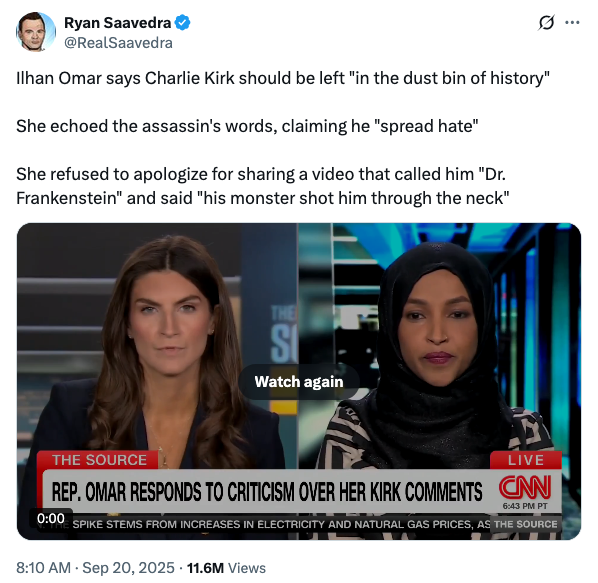This screenshot has width=598, height=583.
Task: Open the 8:10 AM Sep 20, 2025 timestamp
Action: 95,568
